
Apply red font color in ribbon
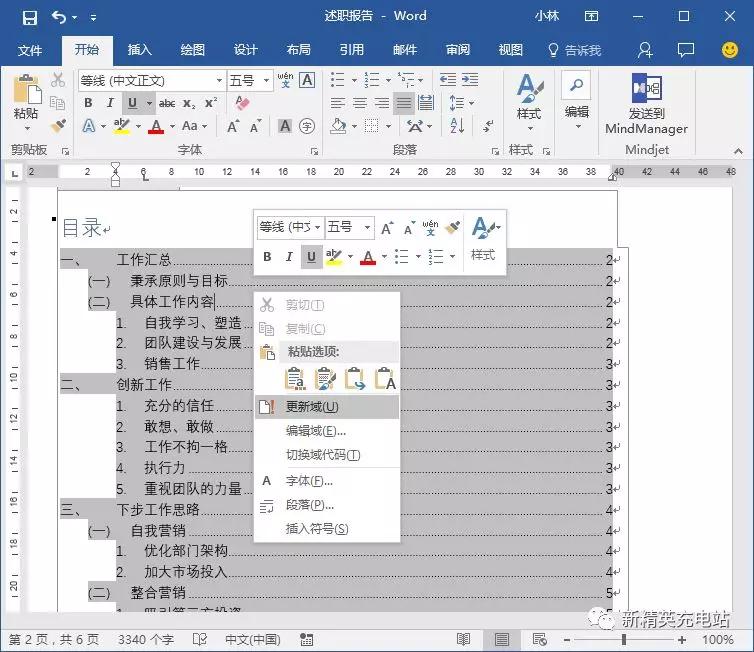pos(155,126)
